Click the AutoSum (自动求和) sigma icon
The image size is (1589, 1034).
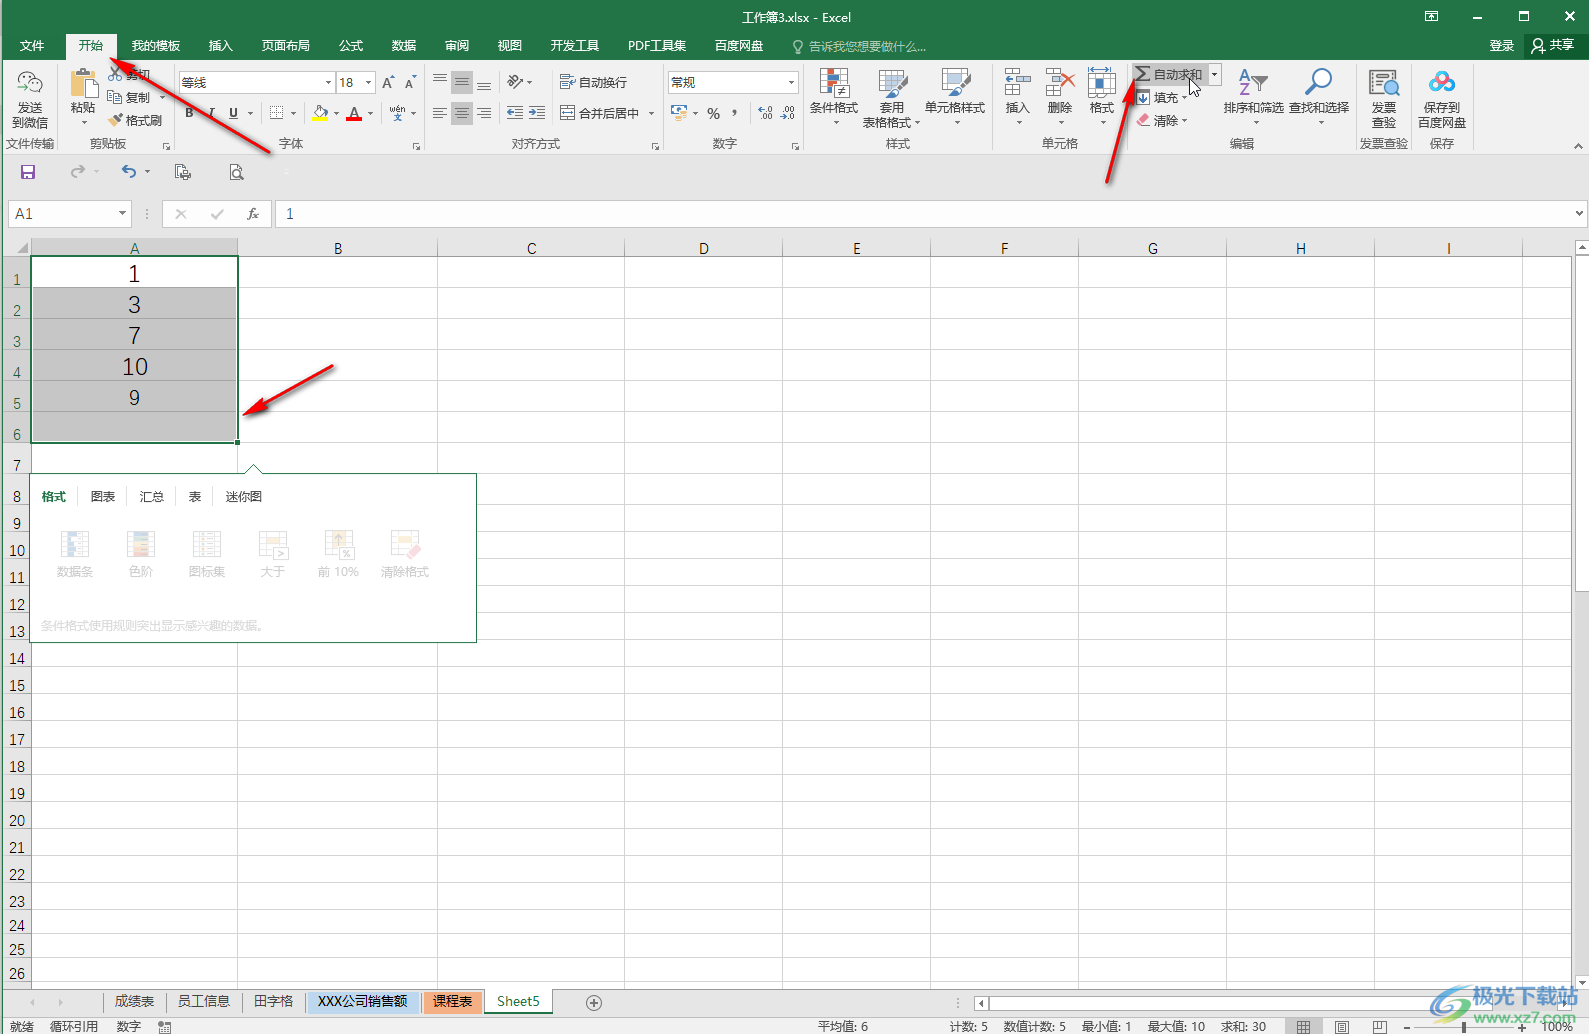pyautogui.click(x=1142, y=75)
